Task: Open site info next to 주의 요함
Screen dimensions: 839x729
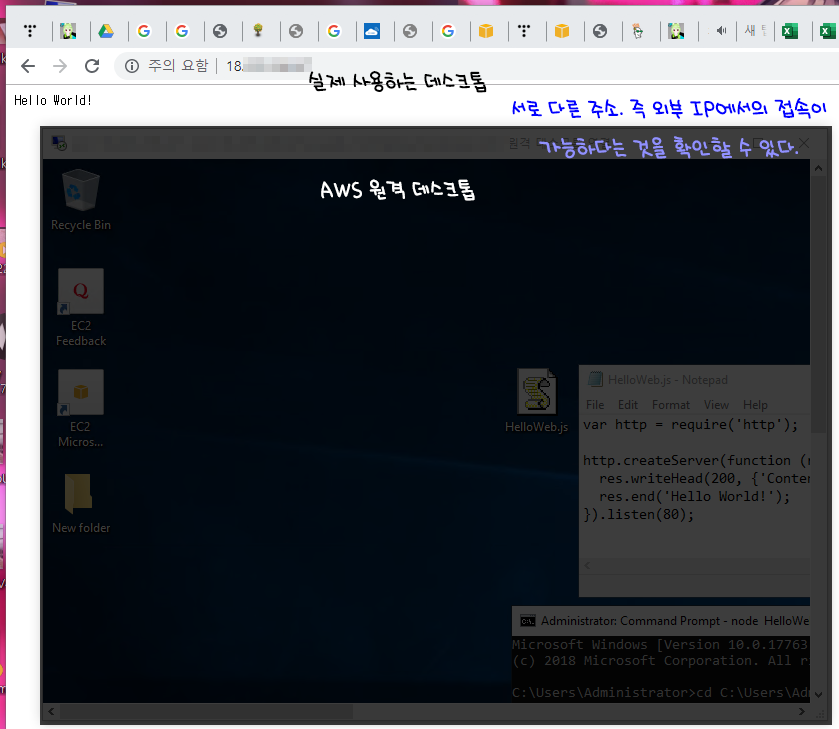Action: pos(132,66)
